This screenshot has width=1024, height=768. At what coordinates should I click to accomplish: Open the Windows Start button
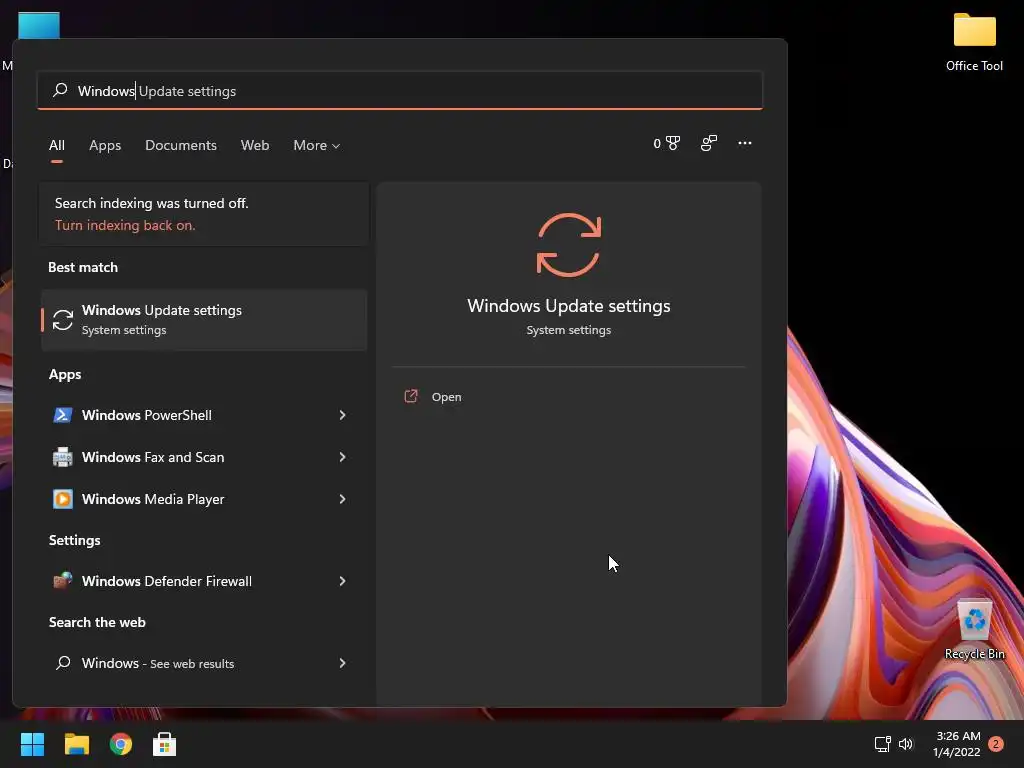coord(32,744)
